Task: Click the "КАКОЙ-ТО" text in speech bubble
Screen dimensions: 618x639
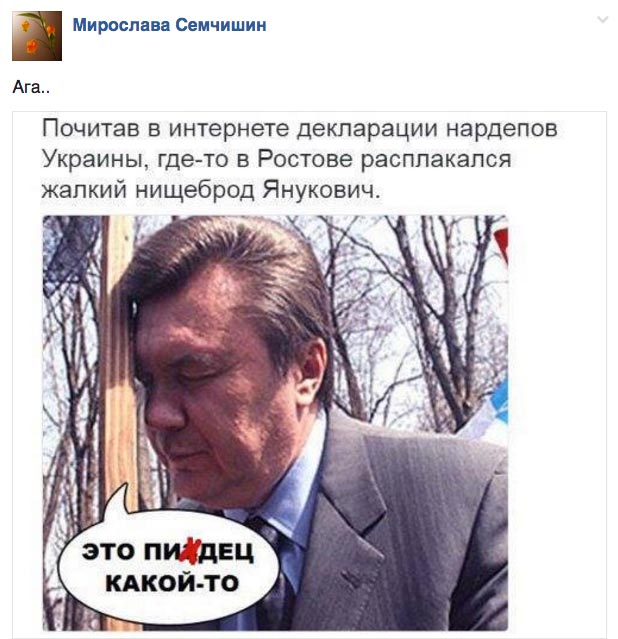Action: click(x=172, y=583)
